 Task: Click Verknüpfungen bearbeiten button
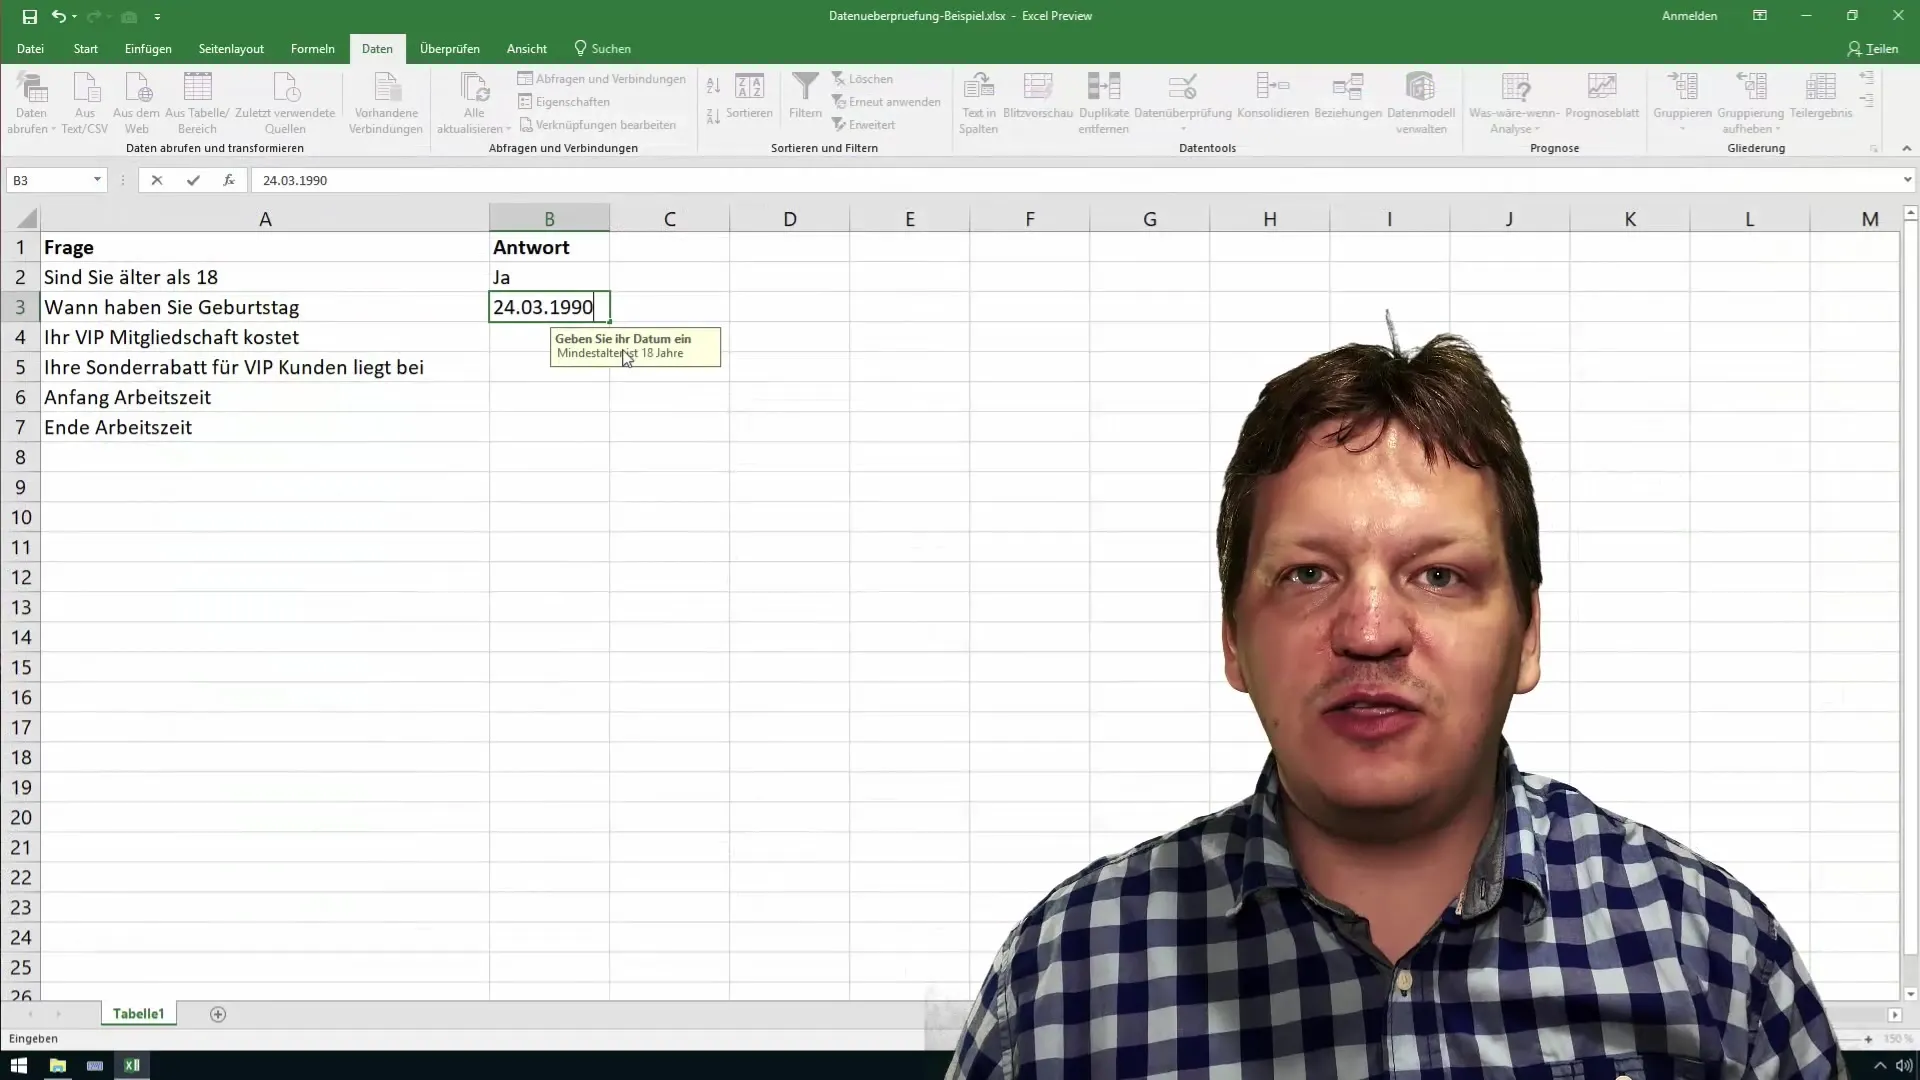[x=597, y=125]
